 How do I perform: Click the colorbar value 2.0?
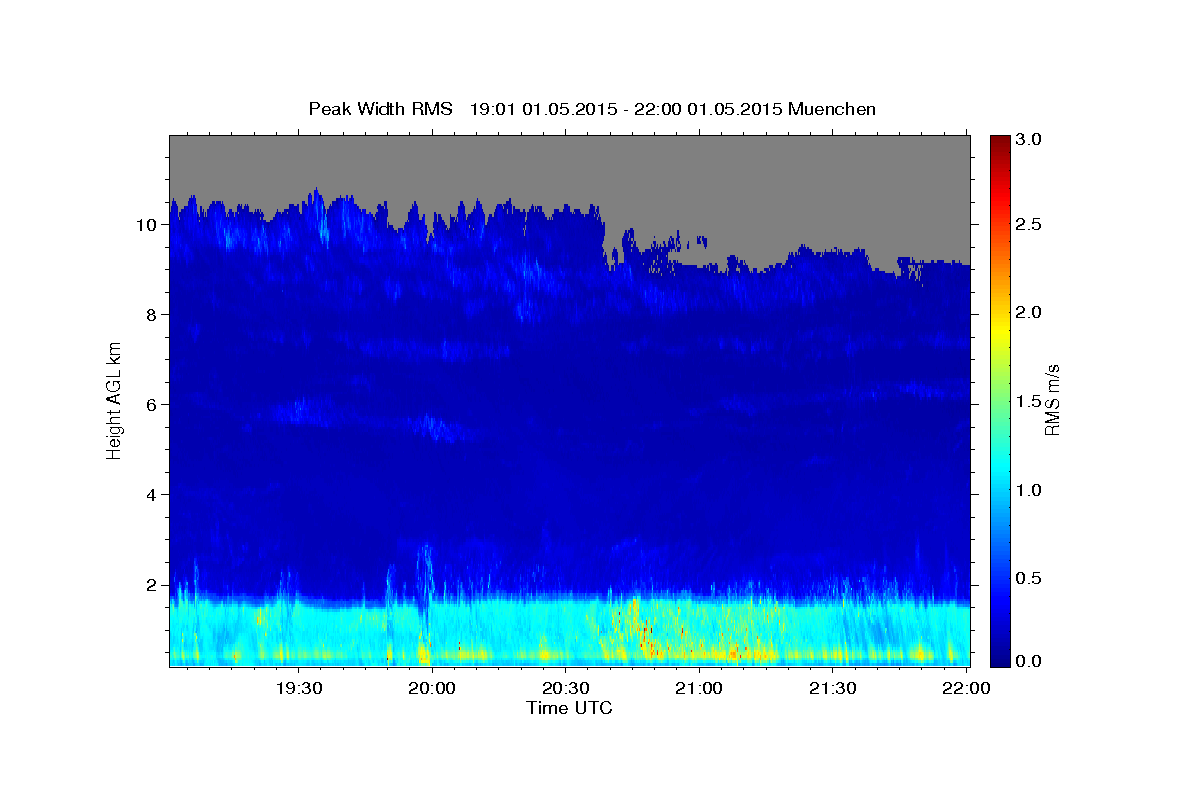click(1029, 313)
